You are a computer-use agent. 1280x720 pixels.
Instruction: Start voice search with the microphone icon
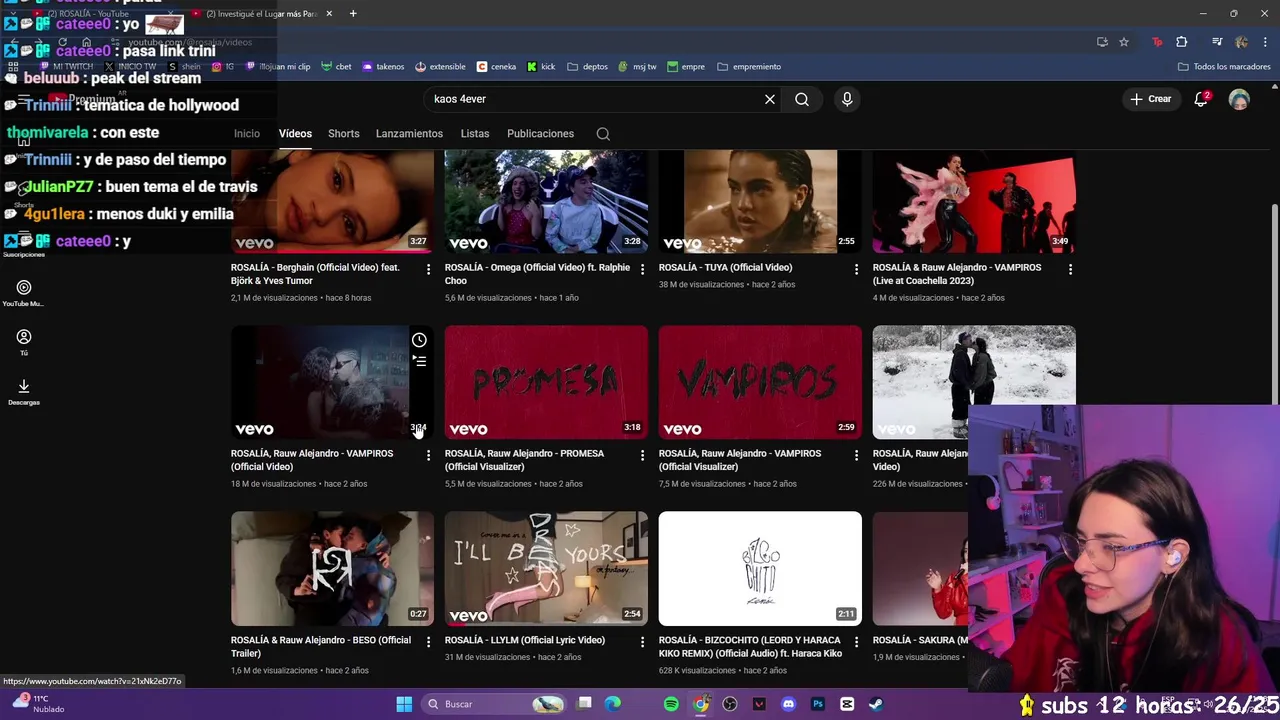(847, 99)
